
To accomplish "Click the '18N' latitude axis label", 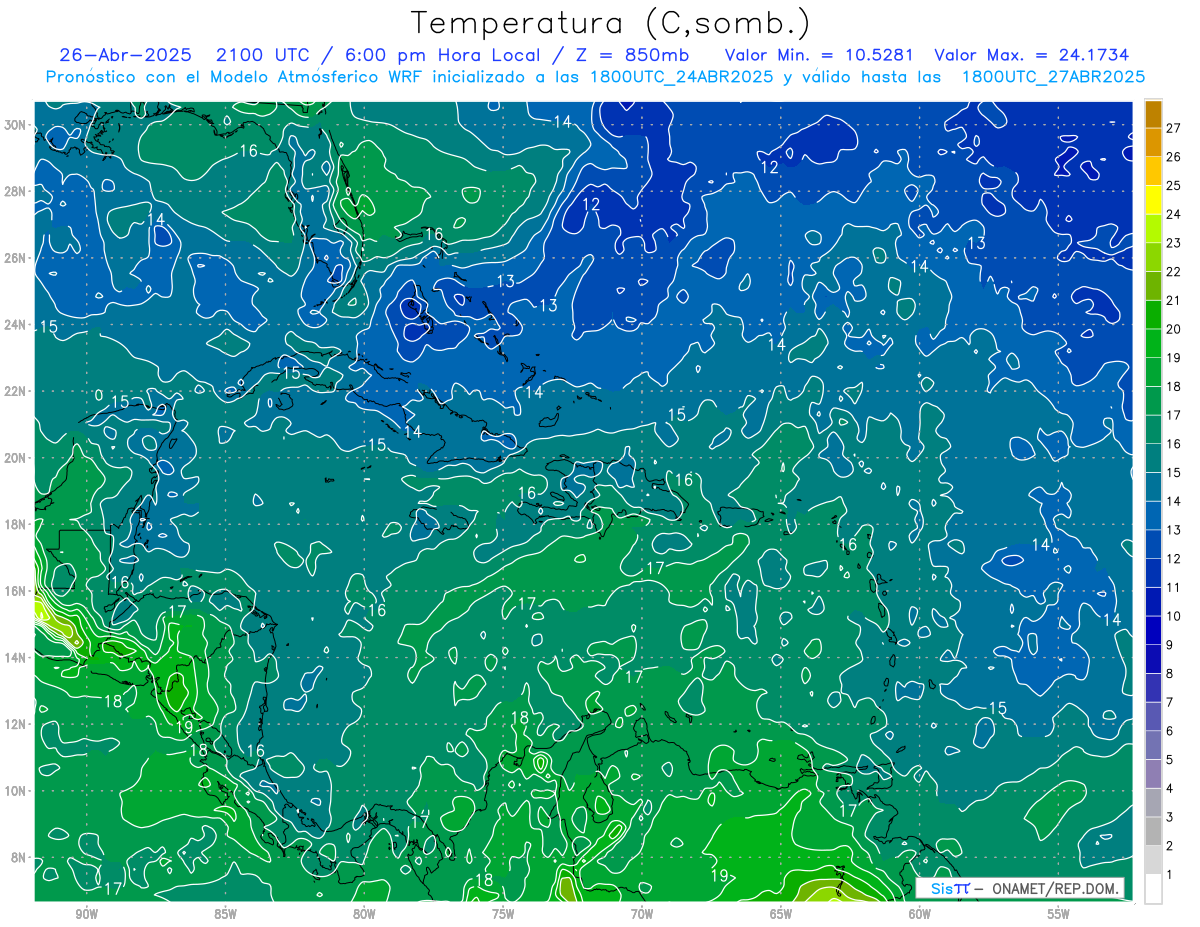I will coord(15,524).
